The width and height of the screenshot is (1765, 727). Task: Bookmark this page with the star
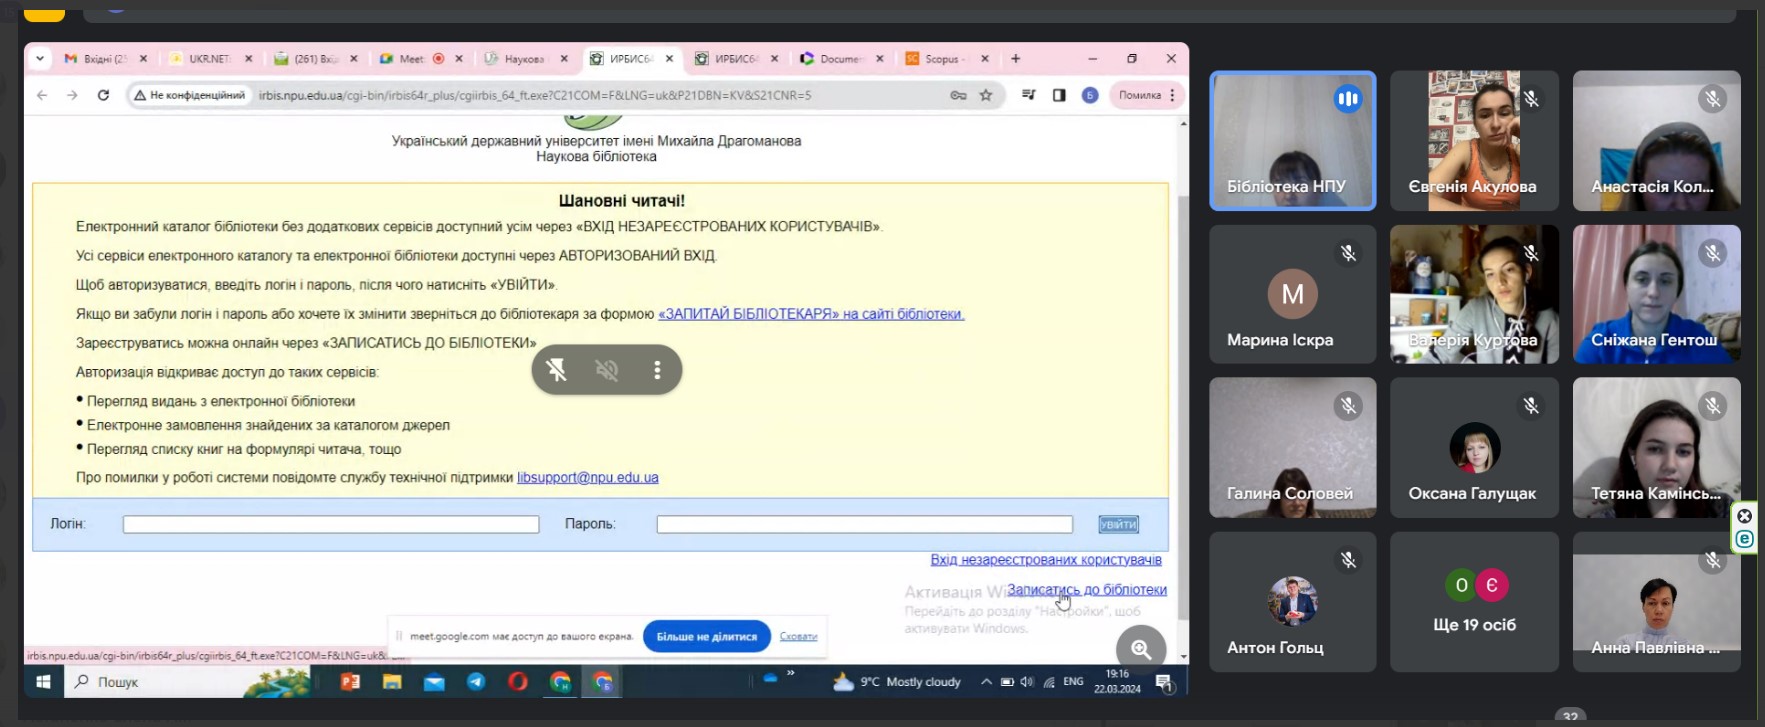pos(986,95)
